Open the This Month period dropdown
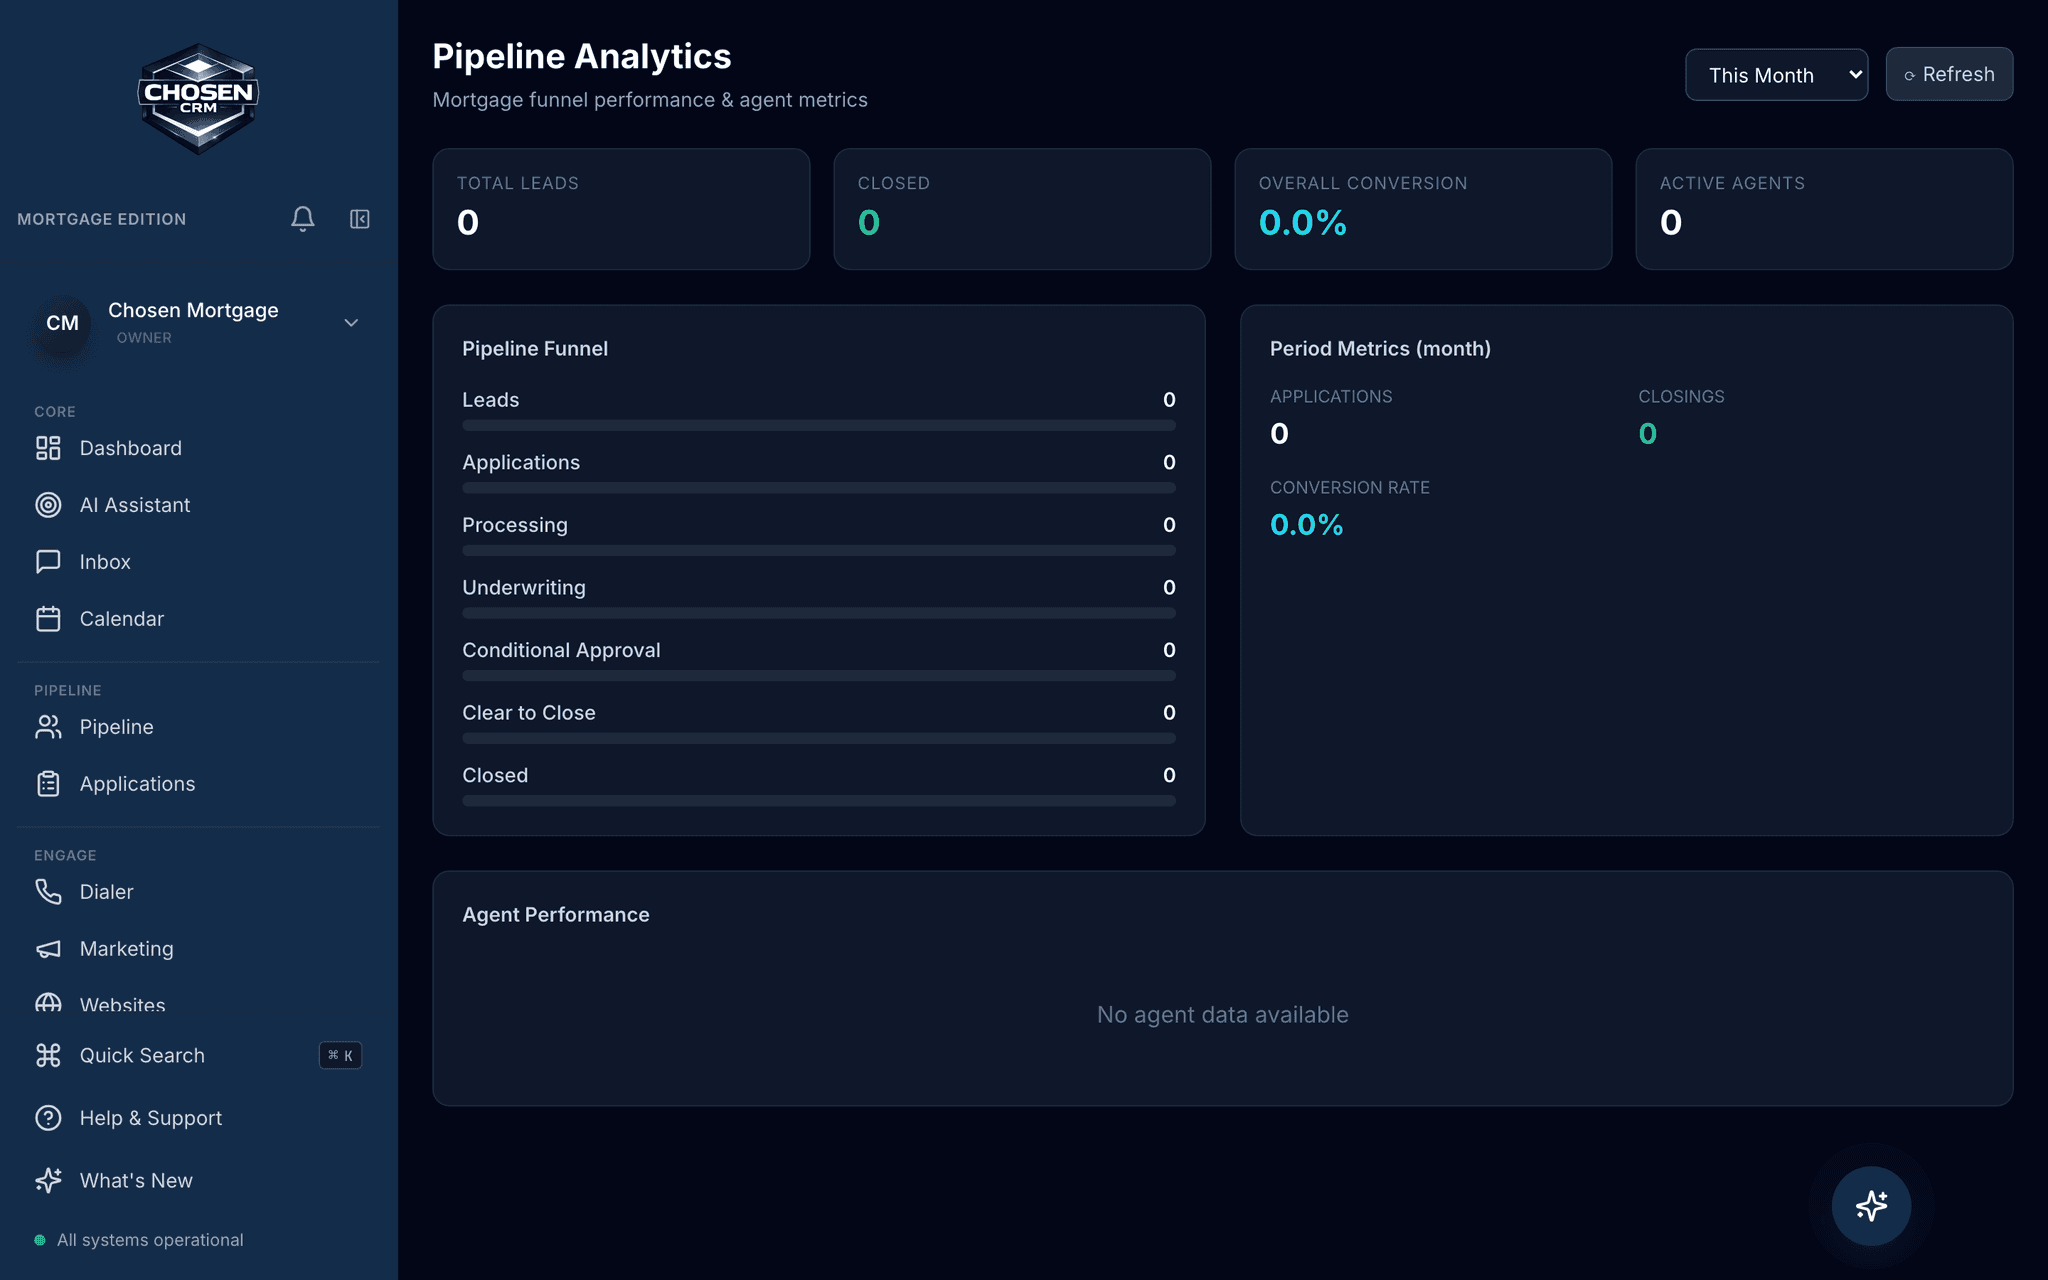Viewport: 2048px width, 1280px height. (x=1776, y=75)
